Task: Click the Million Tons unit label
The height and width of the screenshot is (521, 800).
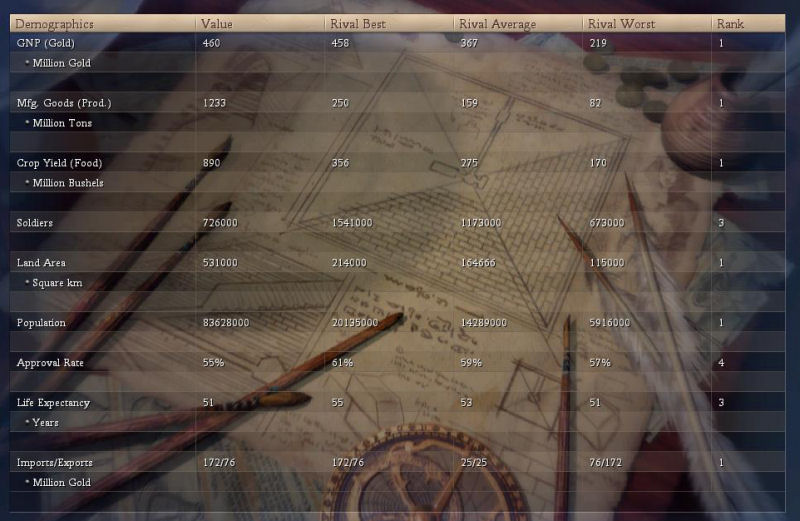Action: pos(62,123)
